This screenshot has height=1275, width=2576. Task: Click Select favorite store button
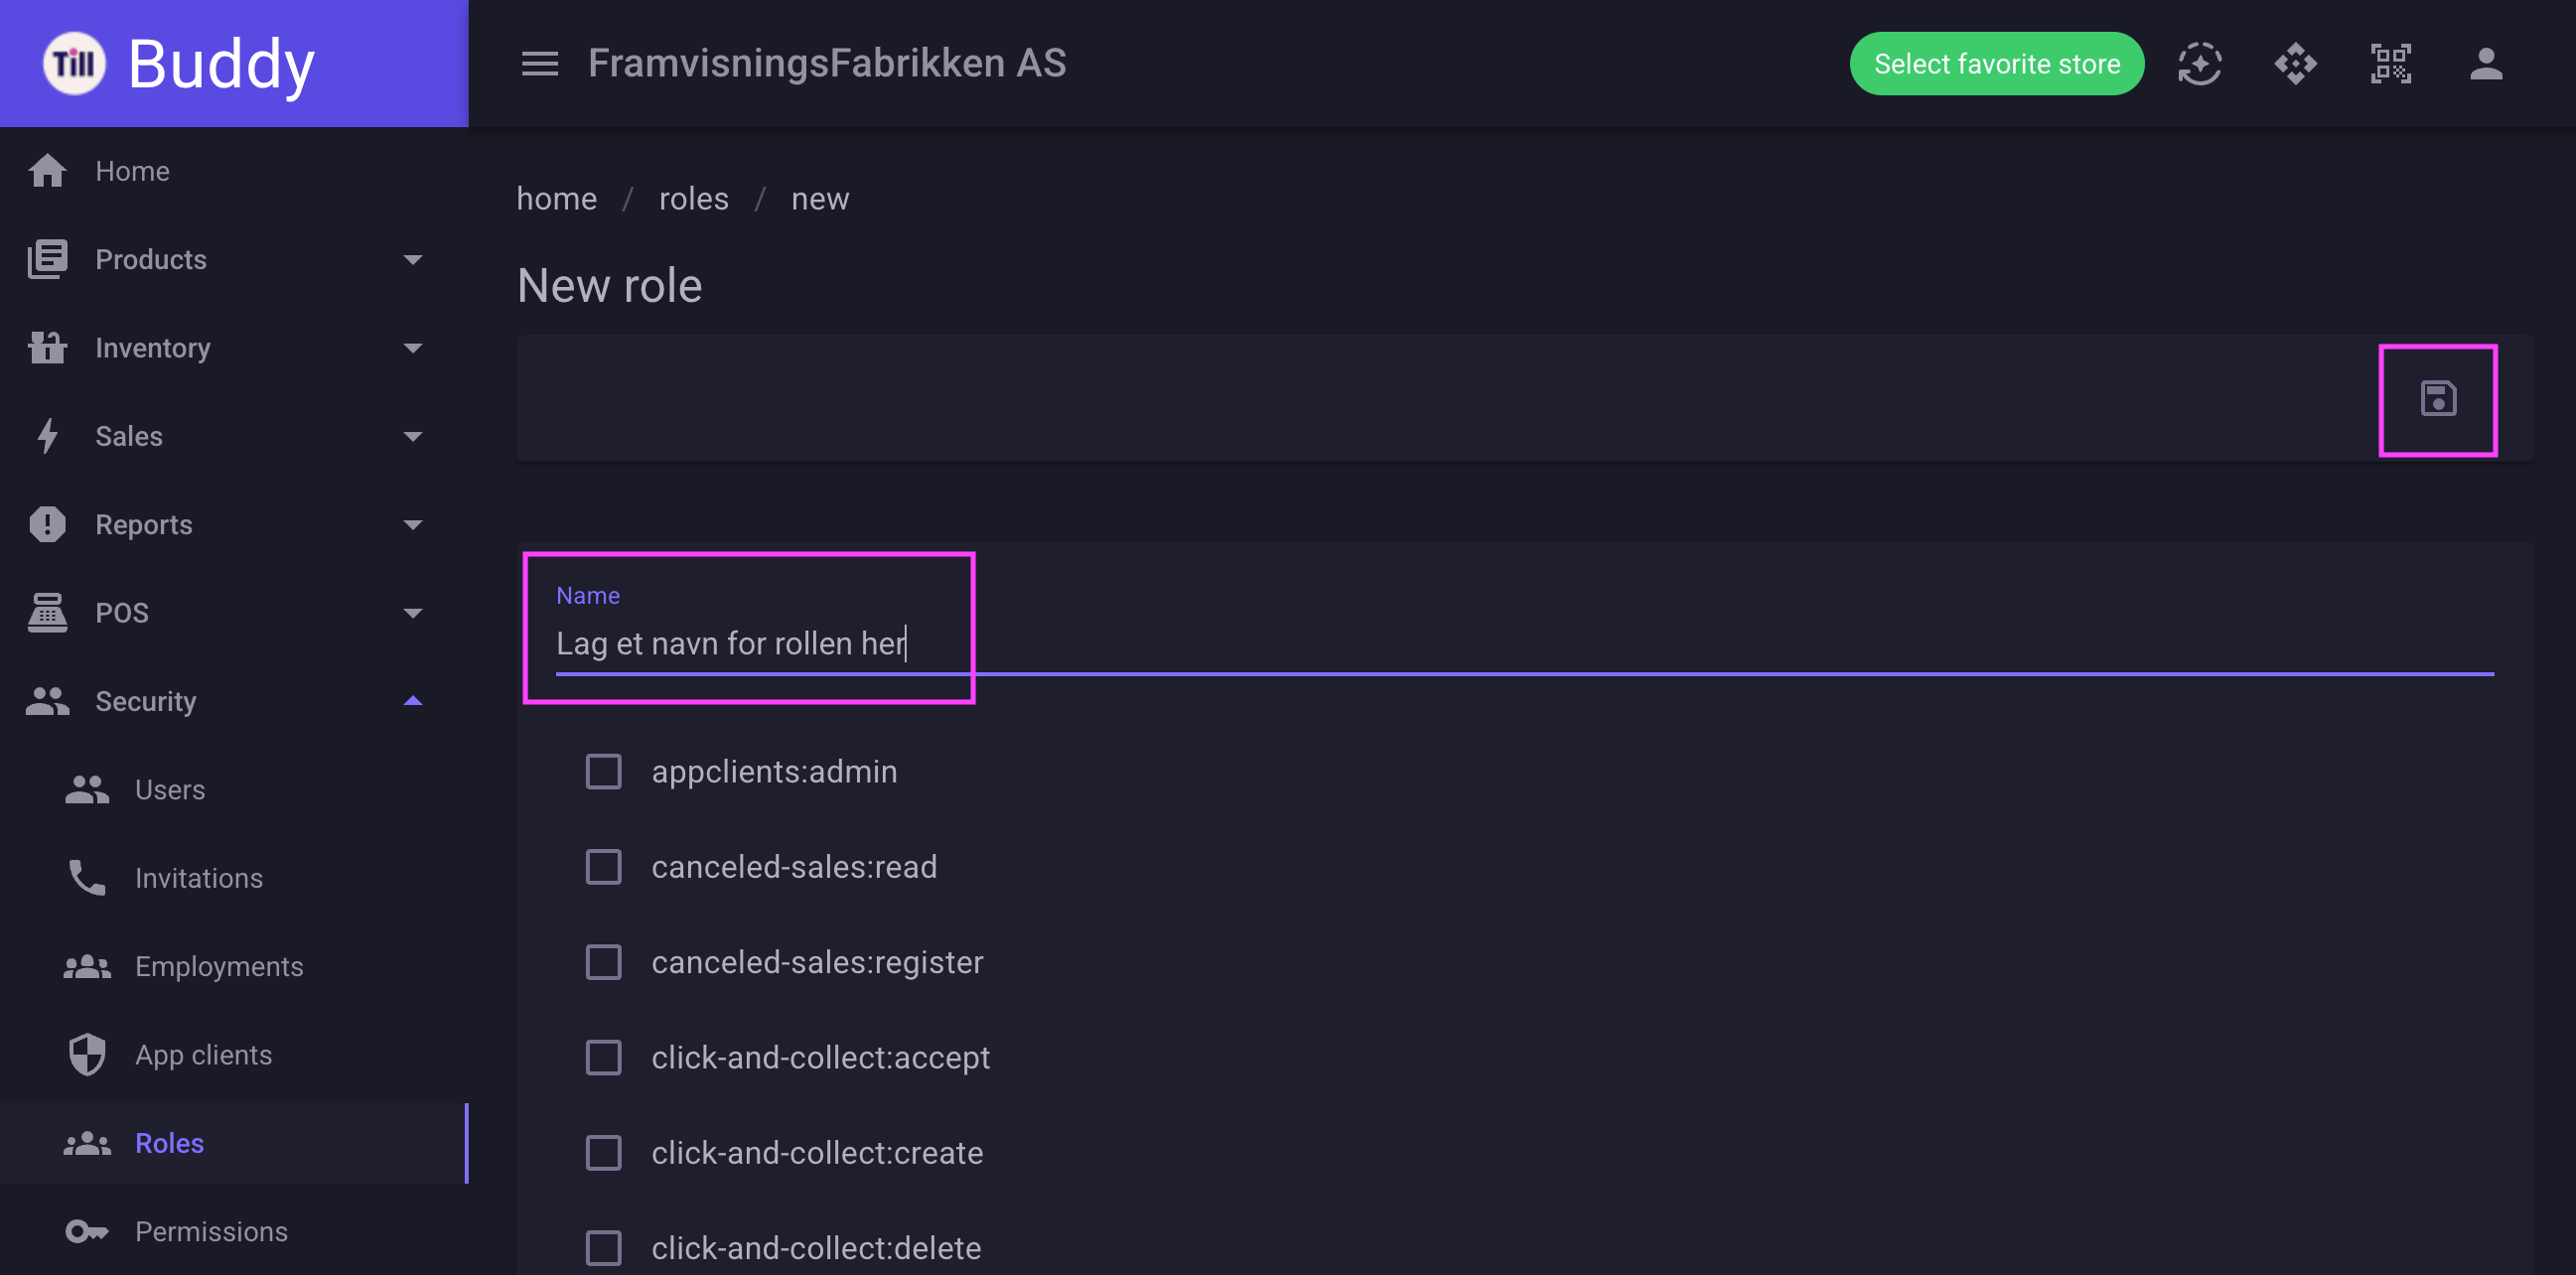1996,64
